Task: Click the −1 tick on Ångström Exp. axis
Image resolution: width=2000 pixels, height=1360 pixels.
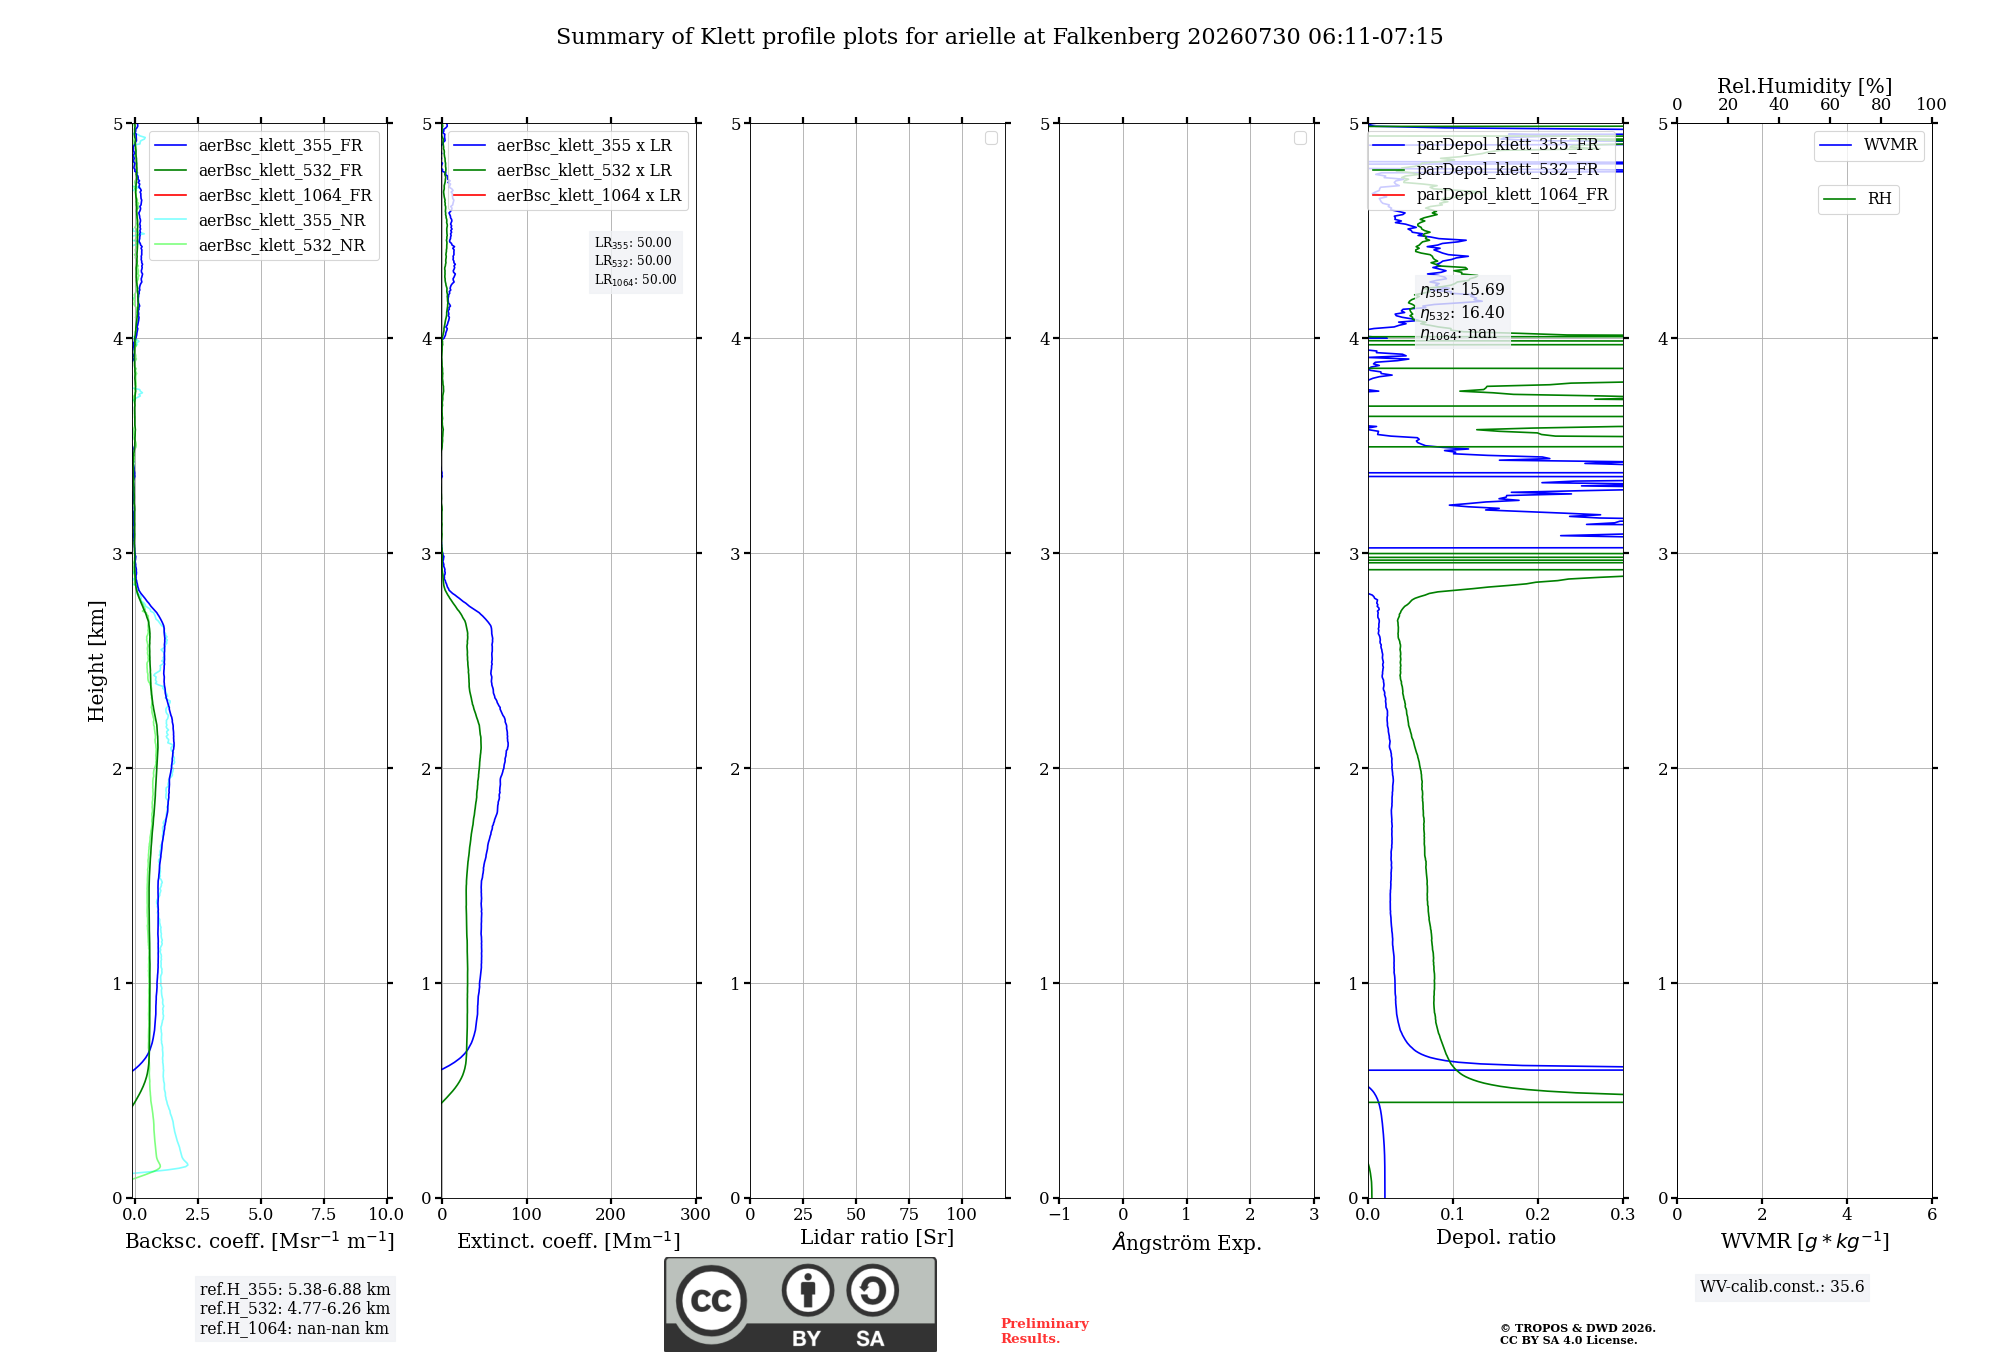Action: pyautogui.click(x=1059, y=1215)
